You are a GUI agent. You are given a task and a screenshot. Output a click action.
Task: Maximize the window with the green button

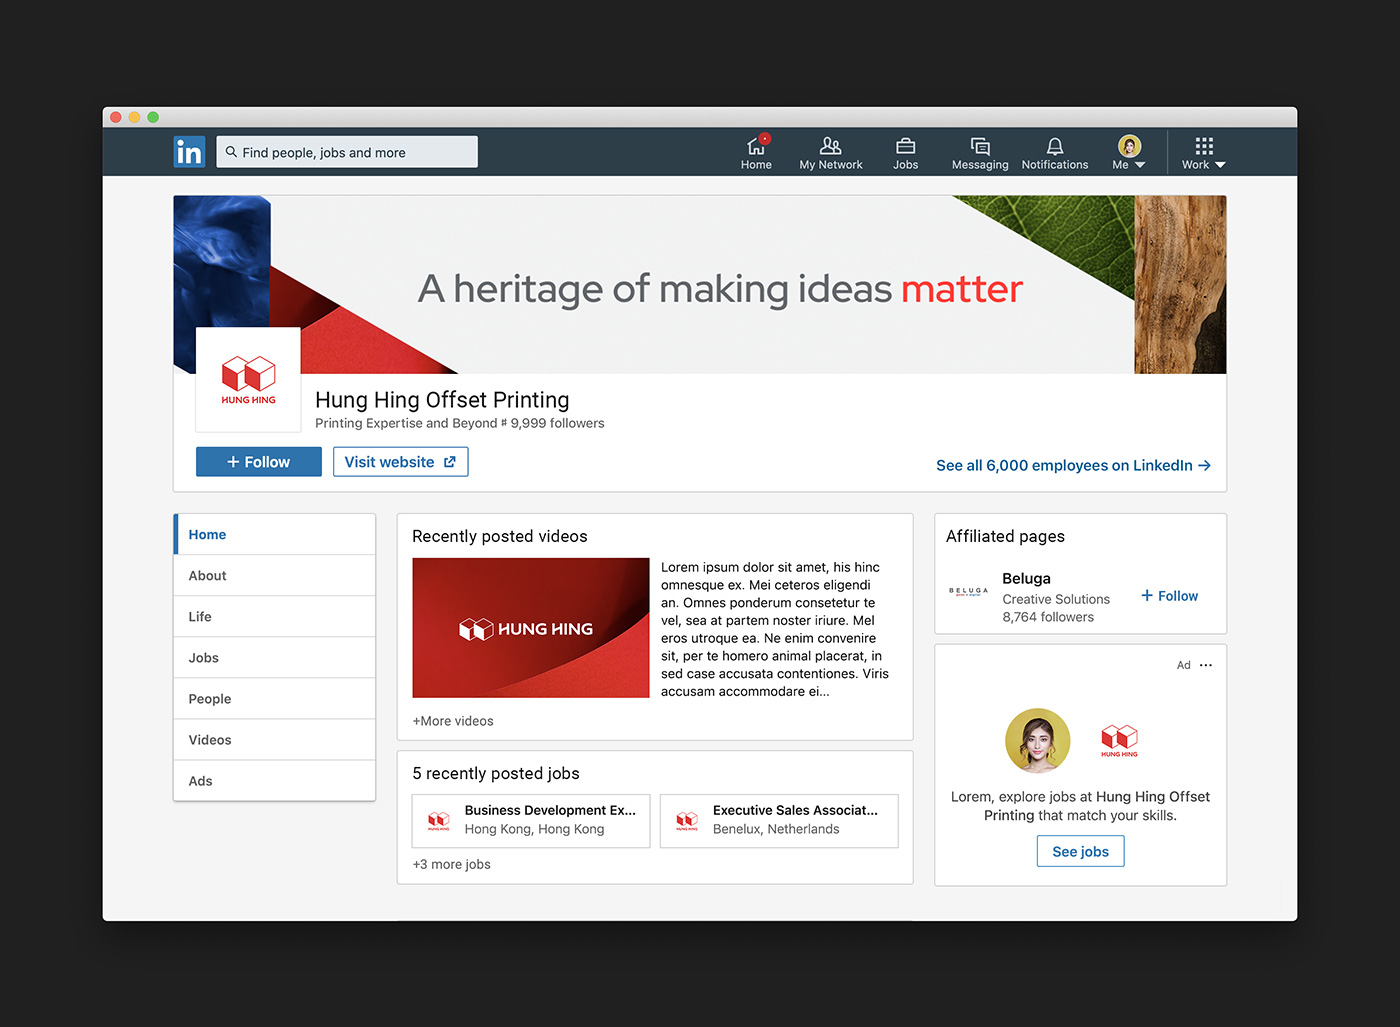pyautogui.click(x=153, y=117)
